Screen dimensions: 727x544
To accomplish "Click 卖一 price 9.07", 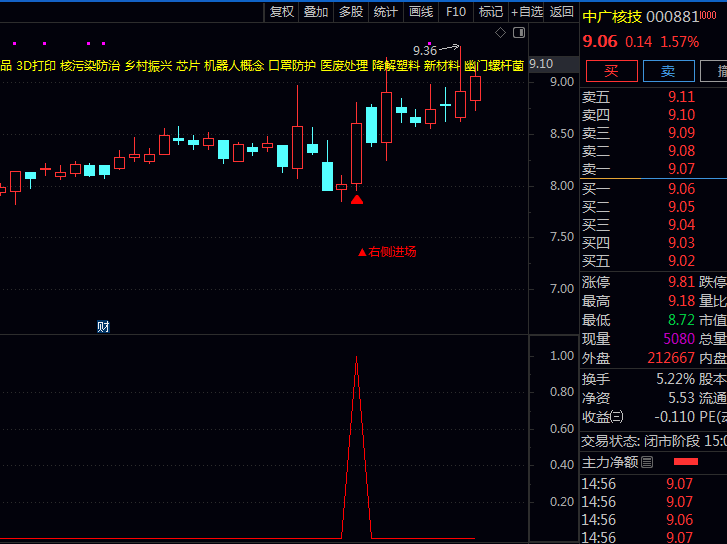I will point(682,169).
